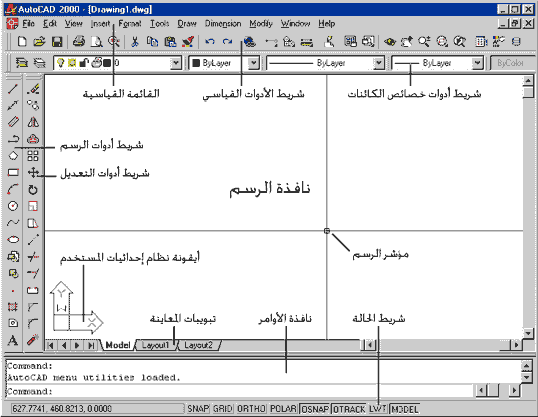Click the coordinates display 627.7741, 460.8213
The width and height of the screenshot is (538, 417).
point(97,409)
